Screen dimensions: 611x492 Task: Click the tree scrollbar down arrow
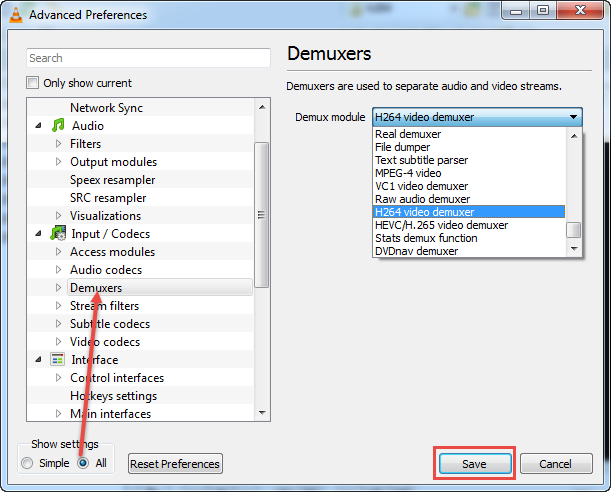[x=262, y=413]
